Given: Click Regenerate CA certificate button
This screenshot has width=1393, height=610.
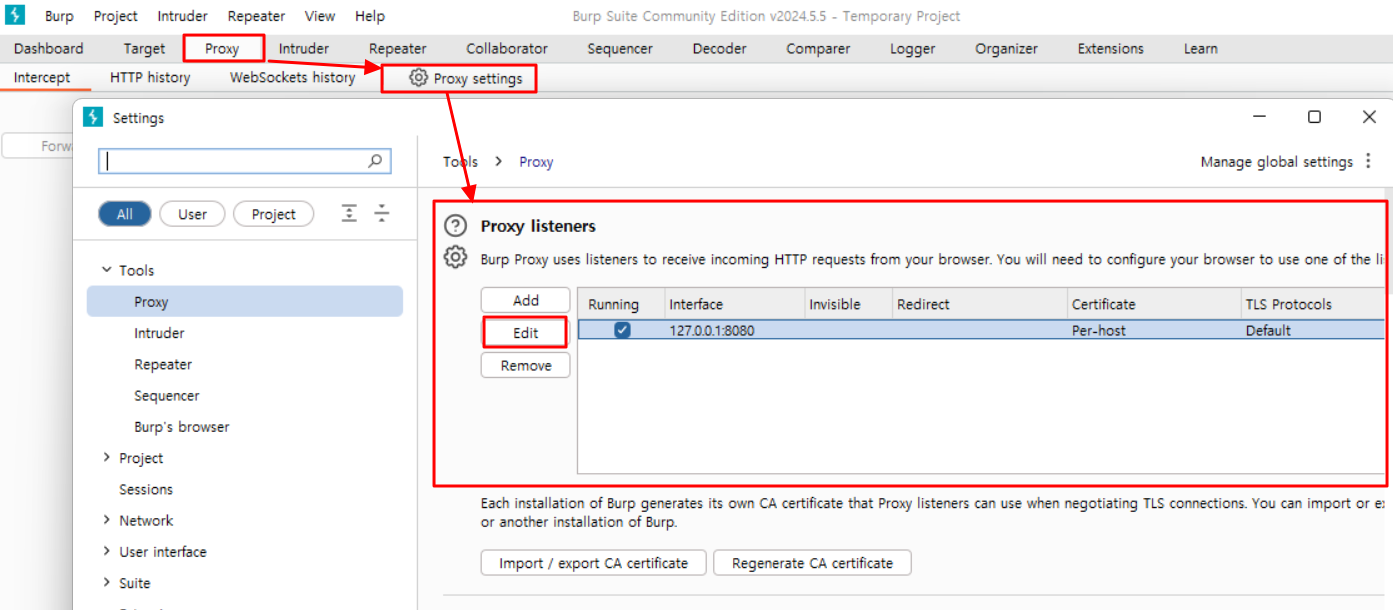Looking at the screenshot, I should [812, 563].
